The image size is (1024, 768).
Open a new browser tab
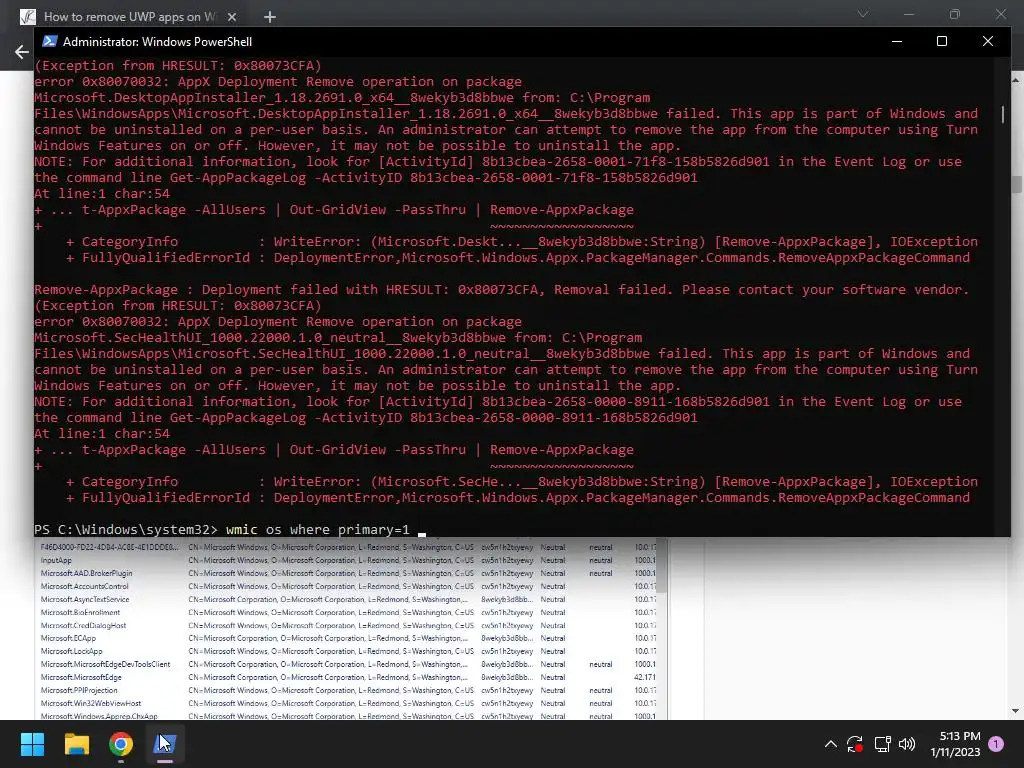pyautogui.click(x=270, y=17)
